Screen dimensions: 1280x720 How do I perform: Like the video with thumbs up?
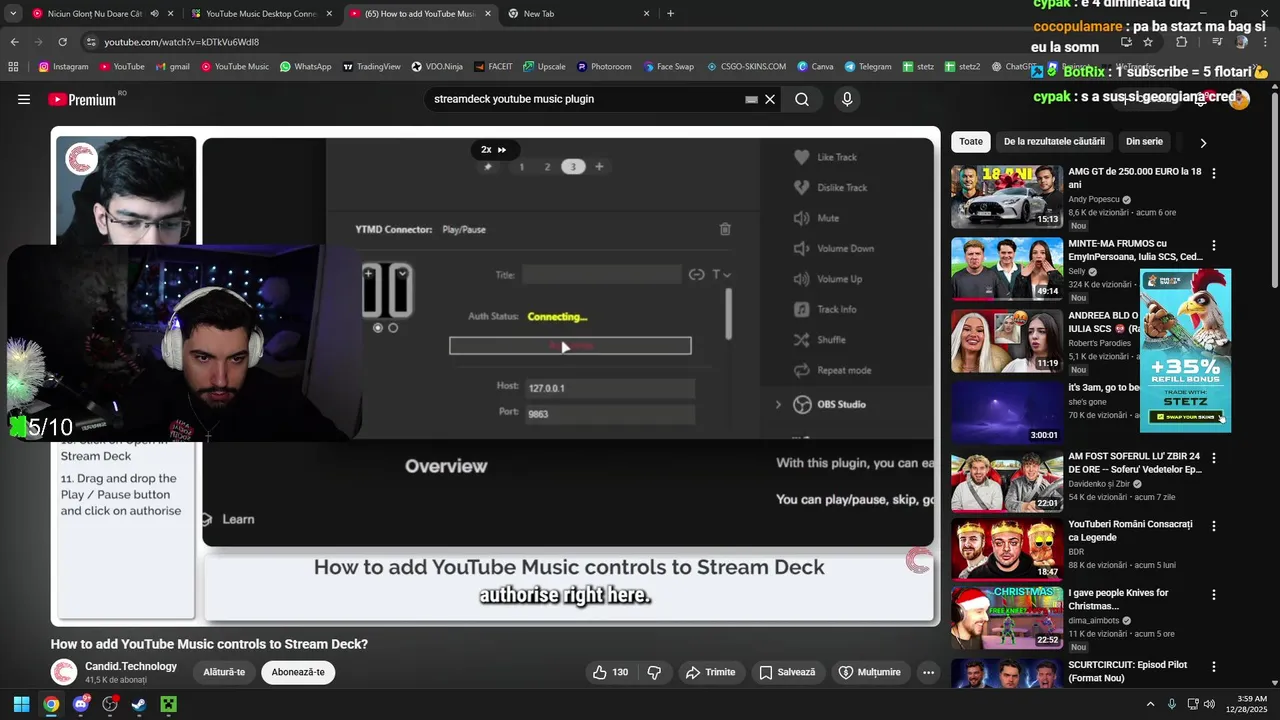610,672
